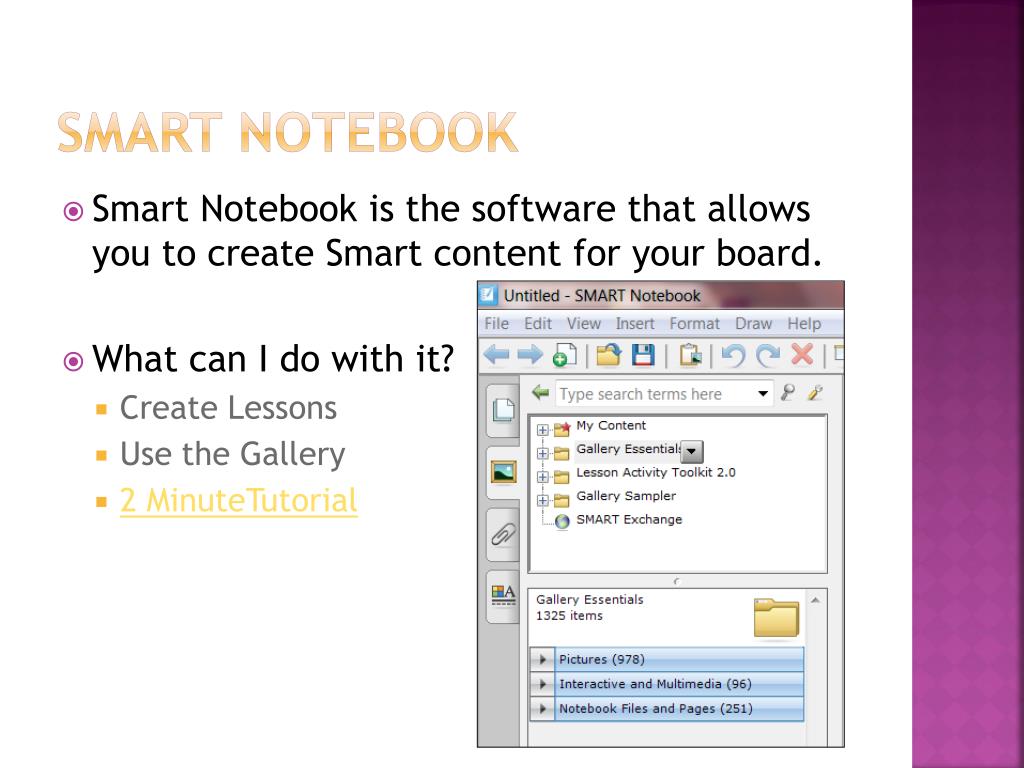Click the gallery search magnifier icon

point(788,392)
